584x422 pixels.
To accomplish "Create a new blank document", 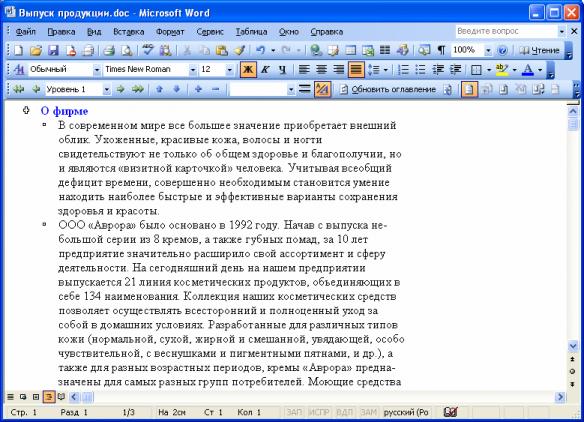I will click(18, 50).
